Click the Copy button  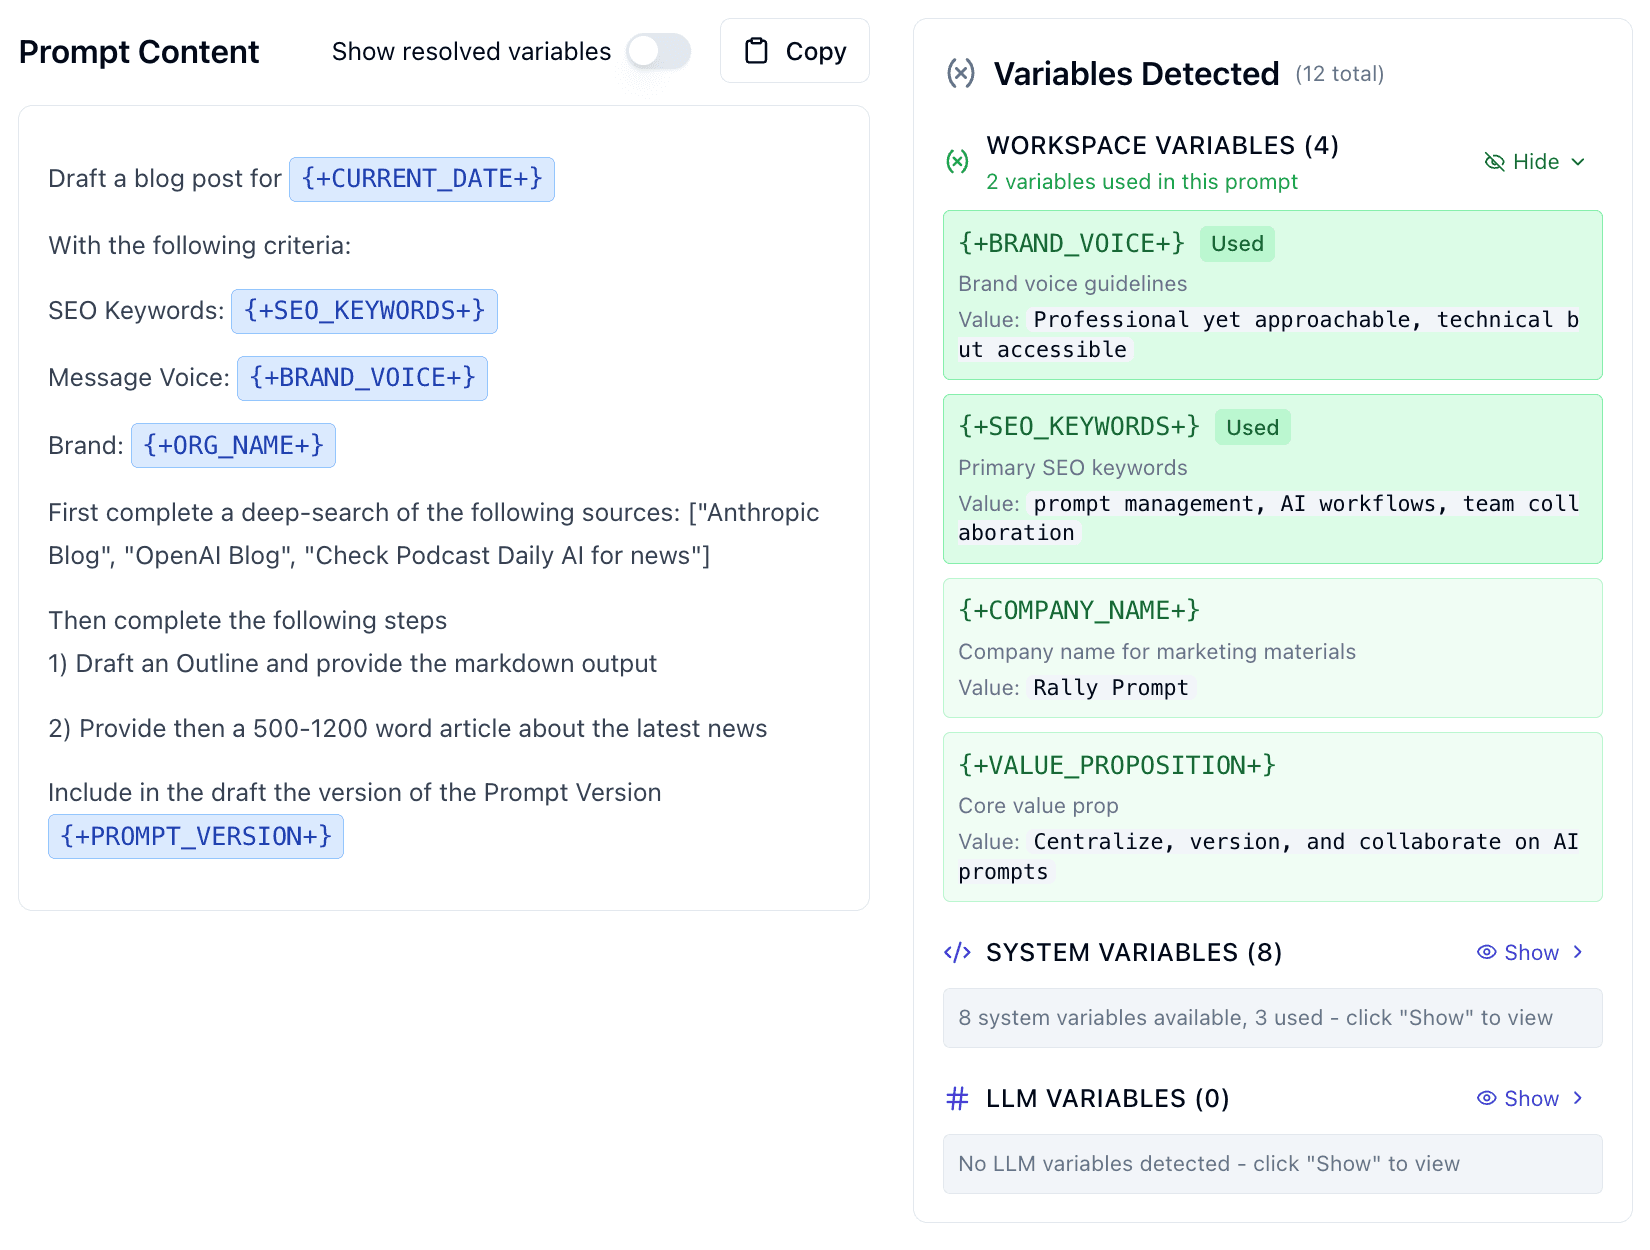794,50
